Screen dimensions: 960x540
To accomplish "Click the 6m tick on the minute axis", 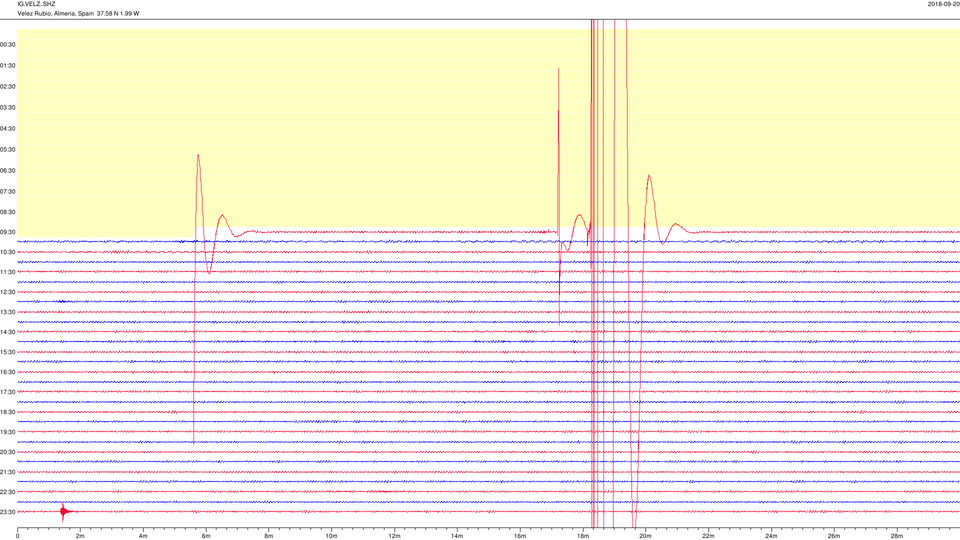I will [206, 536].
